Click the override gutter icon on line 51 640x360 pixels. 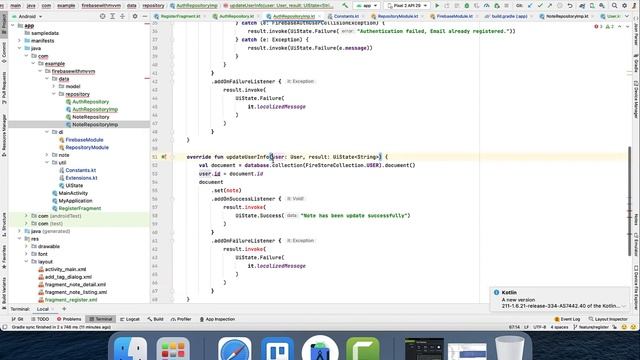[164, 157]
